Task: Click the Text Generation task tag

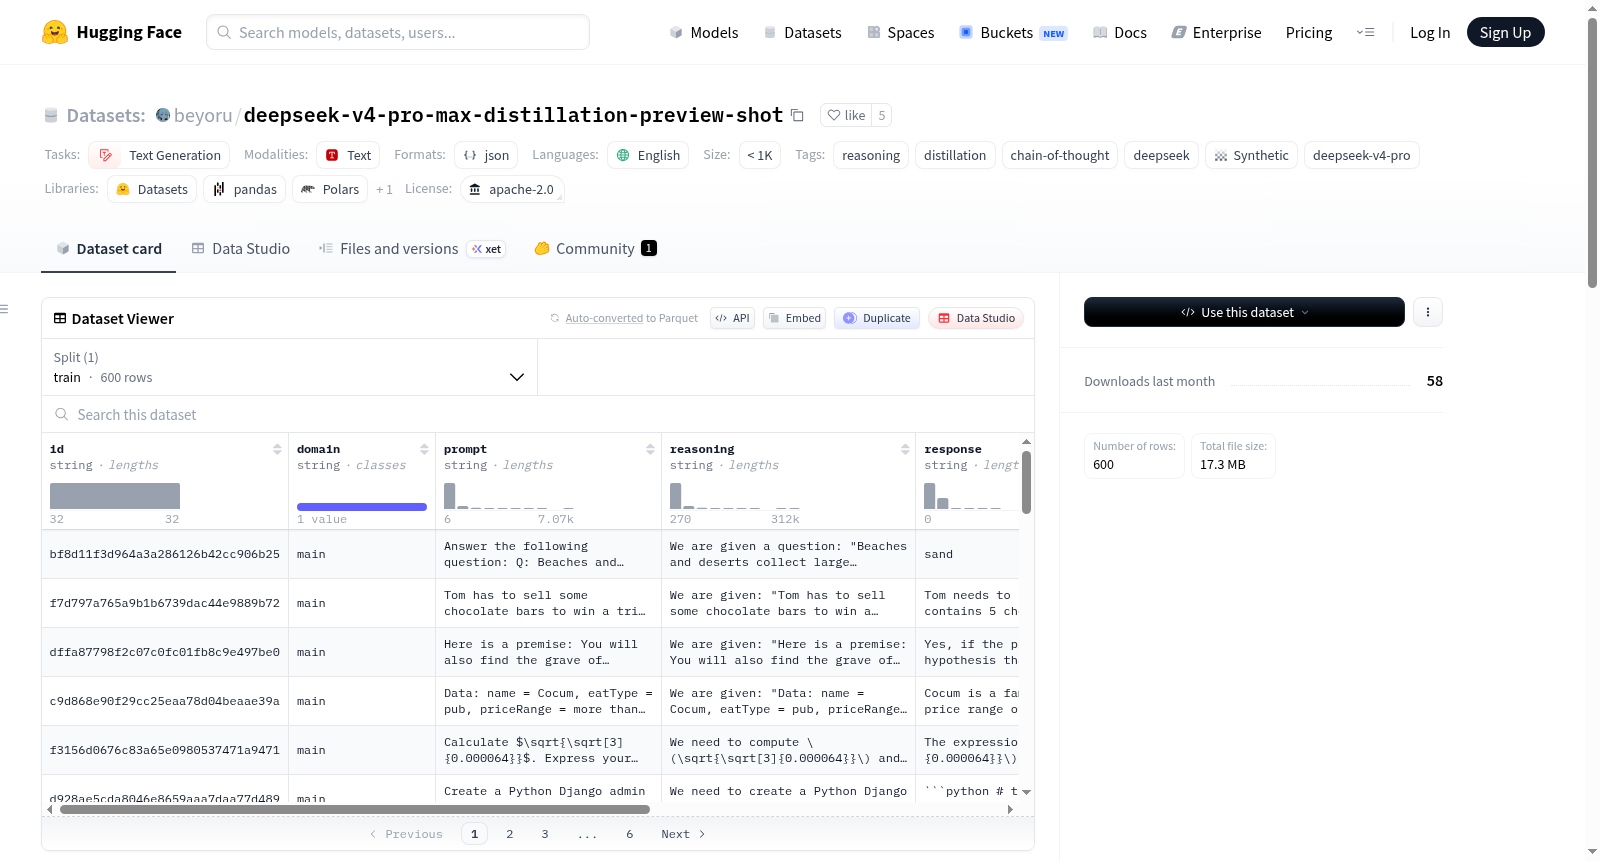Action: 159,155
